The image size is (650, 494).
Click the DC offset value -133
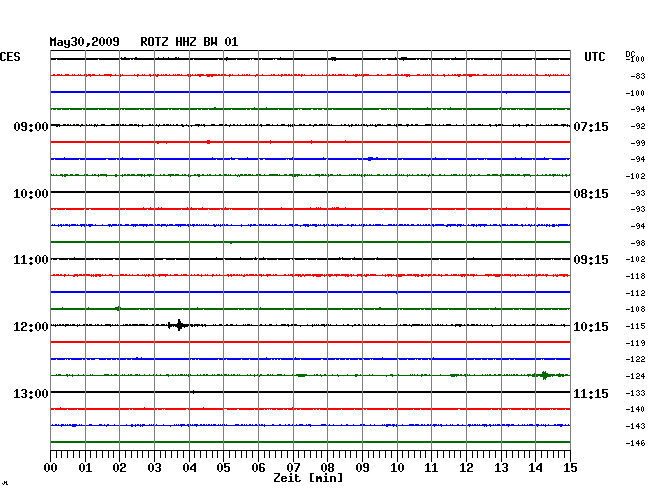[635, 393]
